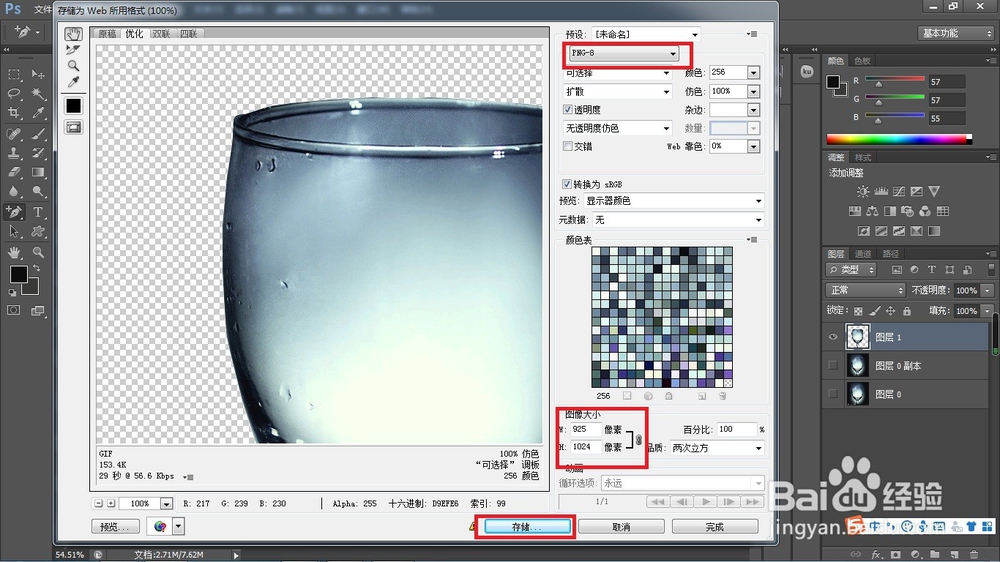Open the 品质 两次立方 dropdown

717,448
